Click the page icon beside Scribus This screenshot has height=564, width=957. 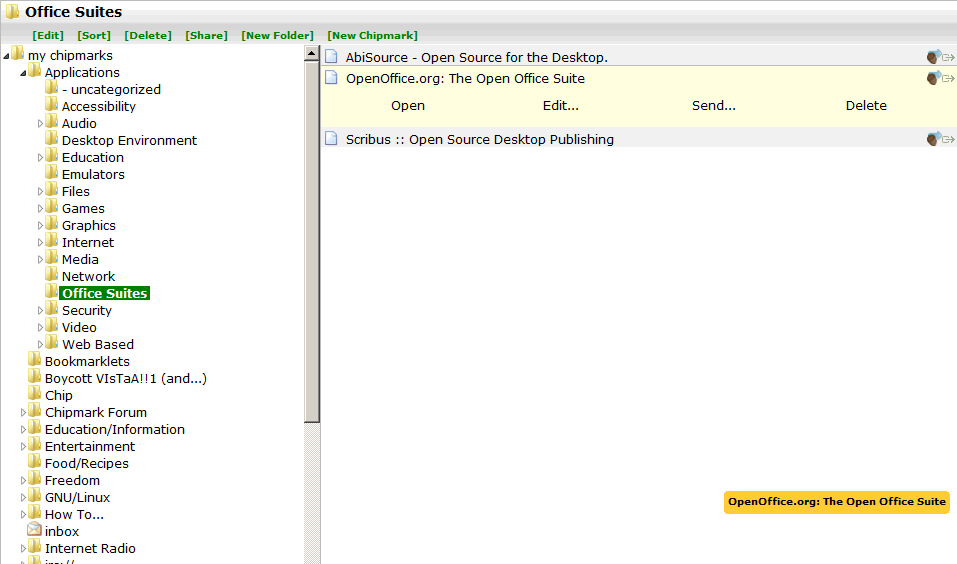click(331, 138)
